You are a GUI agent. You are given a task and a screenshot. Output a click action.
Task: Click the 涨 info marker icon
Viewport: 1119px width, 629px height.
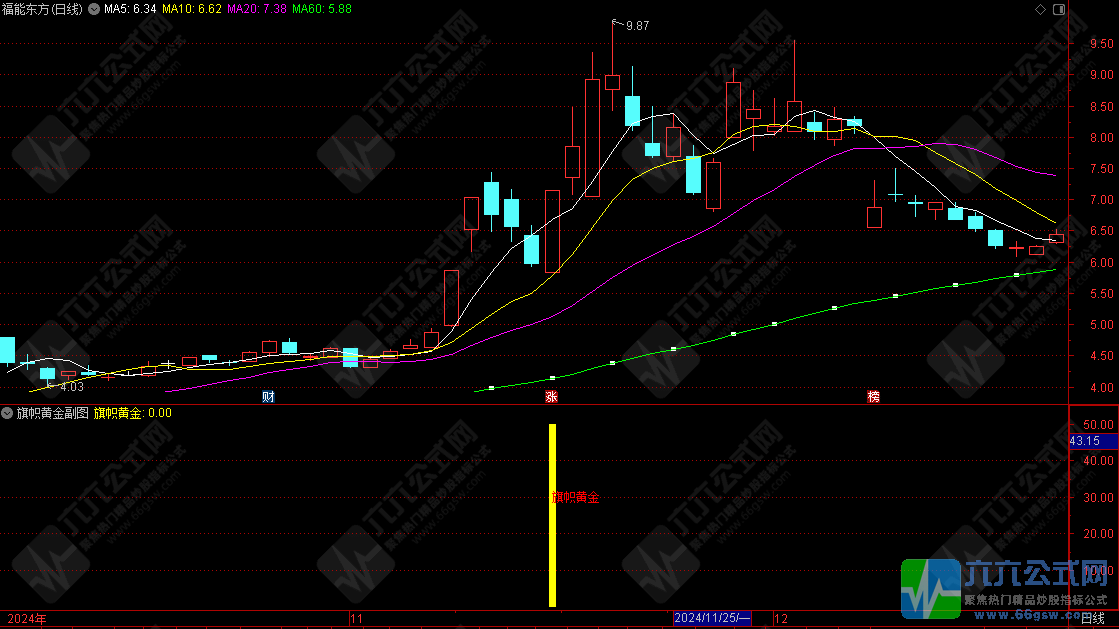[551, 397]
